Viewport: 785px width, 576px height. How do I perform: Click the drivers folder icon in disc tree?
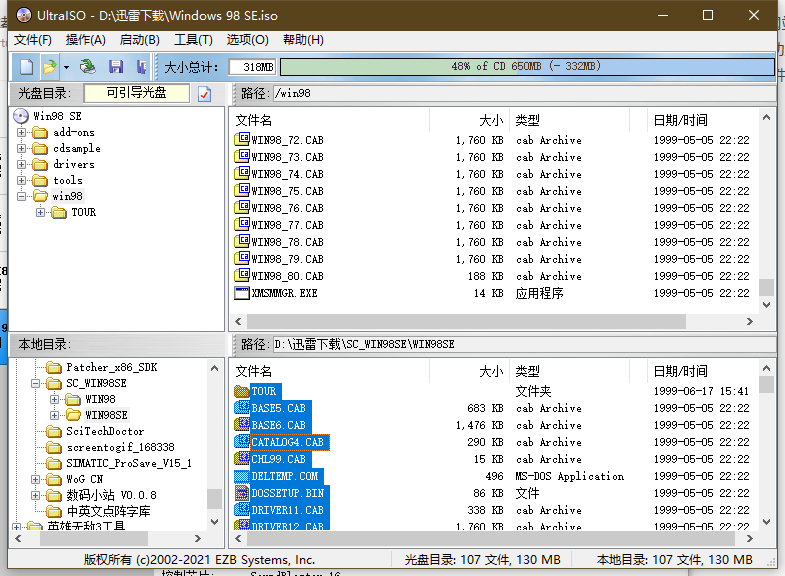[40, 165]
